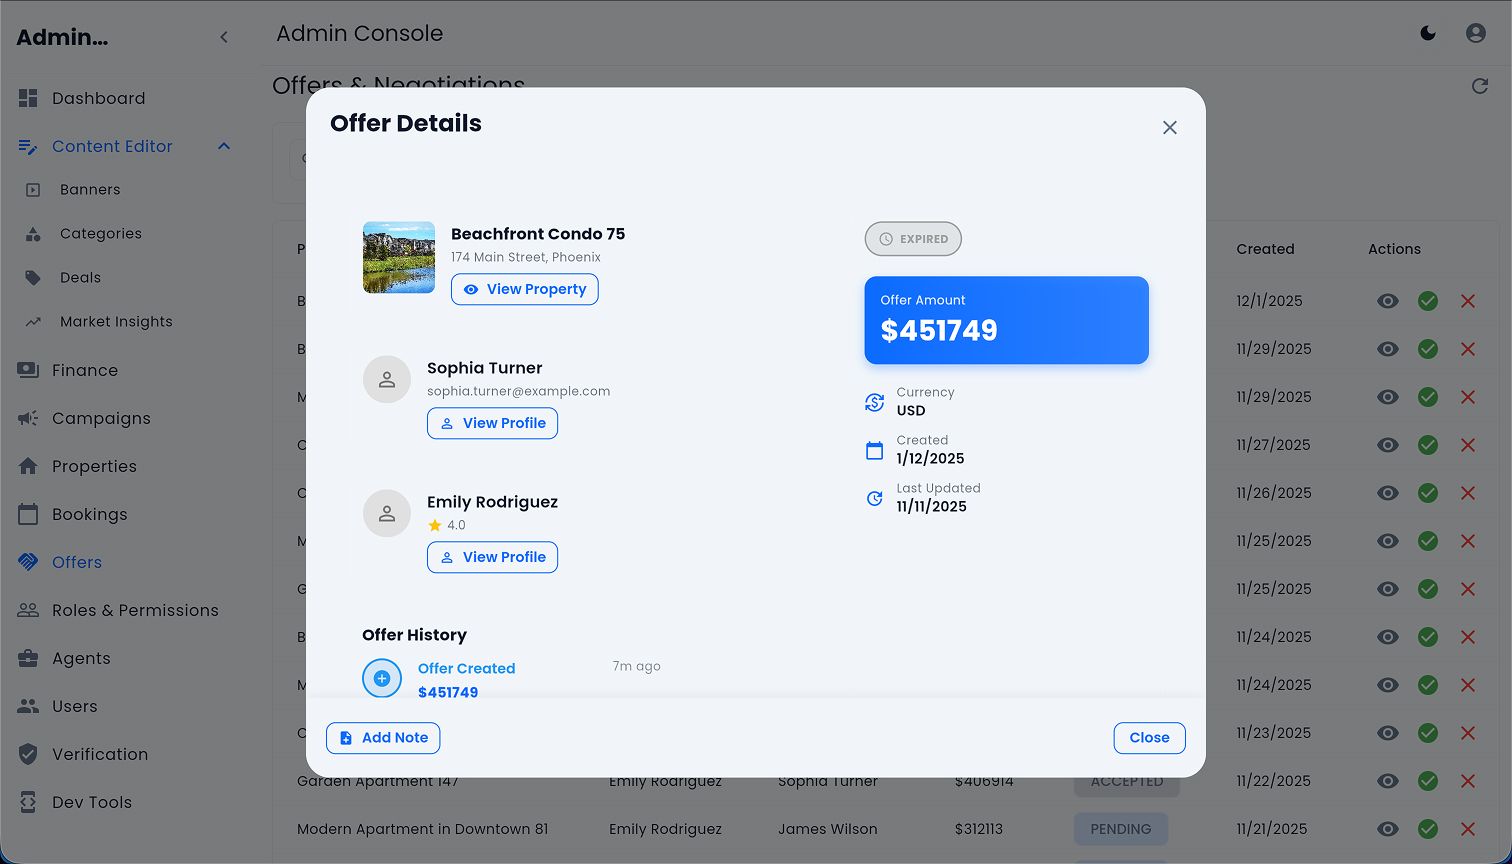Open Bookings in the sidebar

point(89,514)
